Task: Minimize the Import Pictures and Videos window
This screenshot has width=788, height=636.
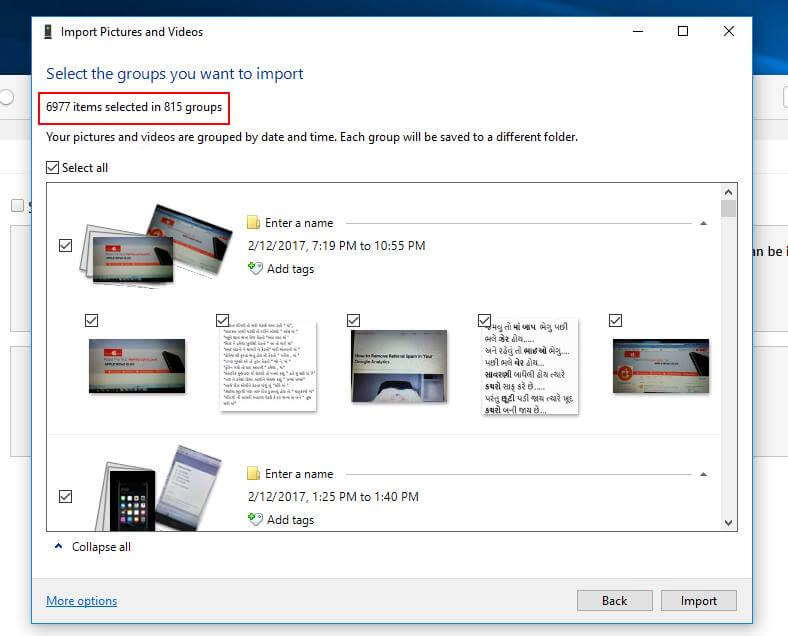Action: pos(638,31)
